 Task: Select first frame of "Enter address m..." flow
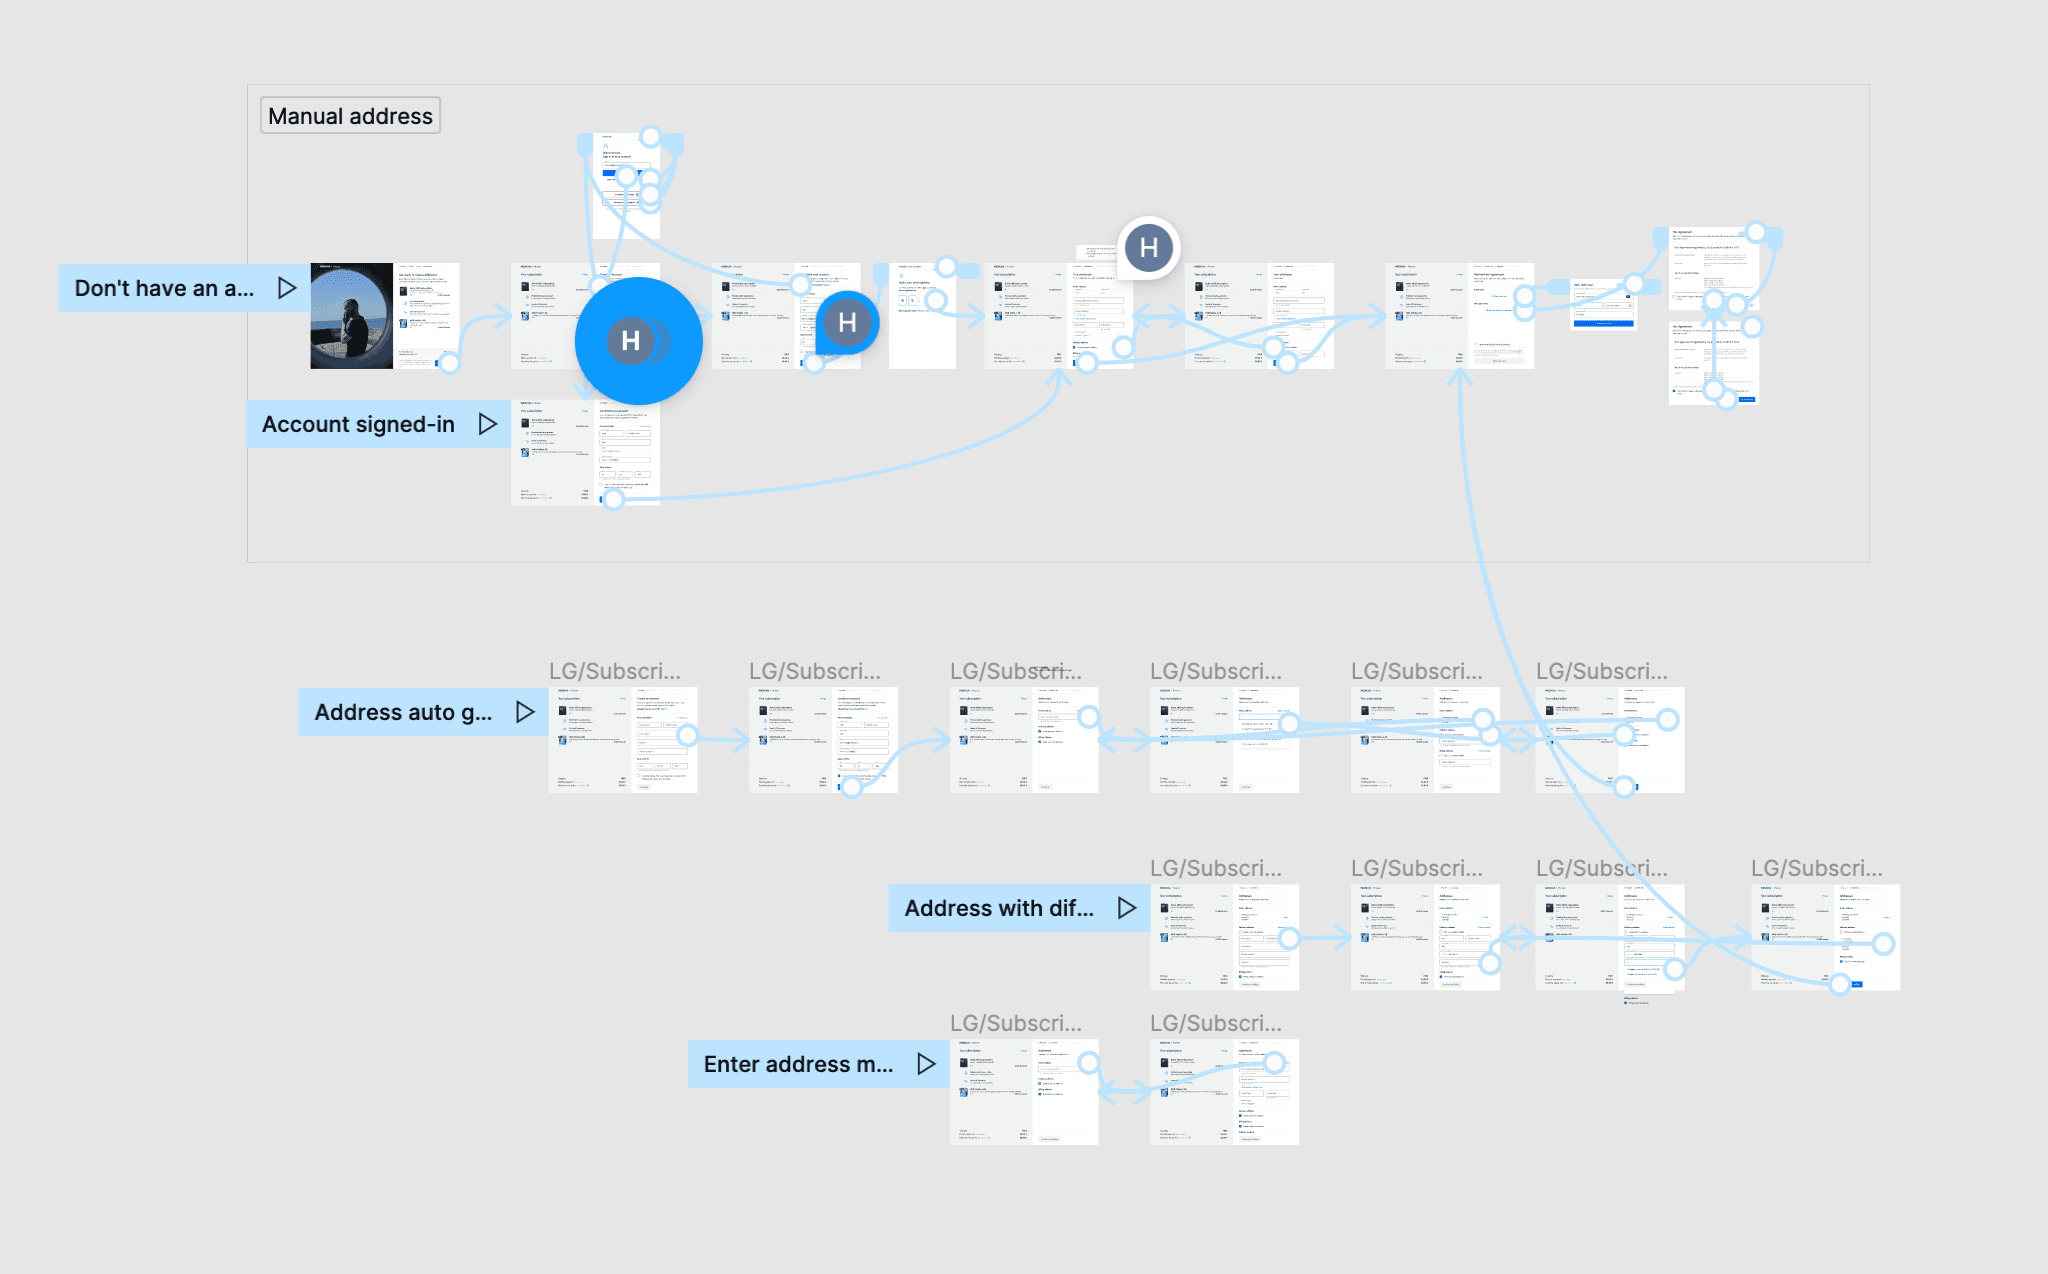click(x=1024, y=1092)
